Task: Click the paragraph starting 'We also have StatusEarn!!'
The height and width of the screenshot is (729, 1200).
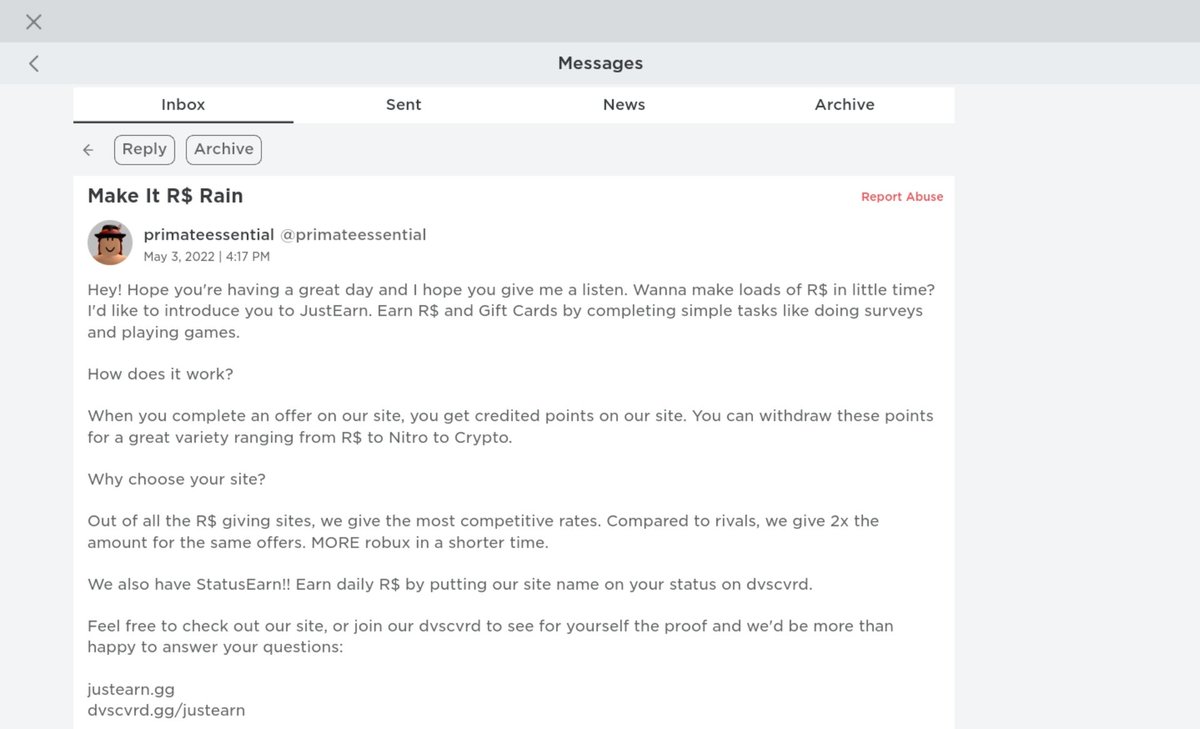Action: (x=450, y=585)
